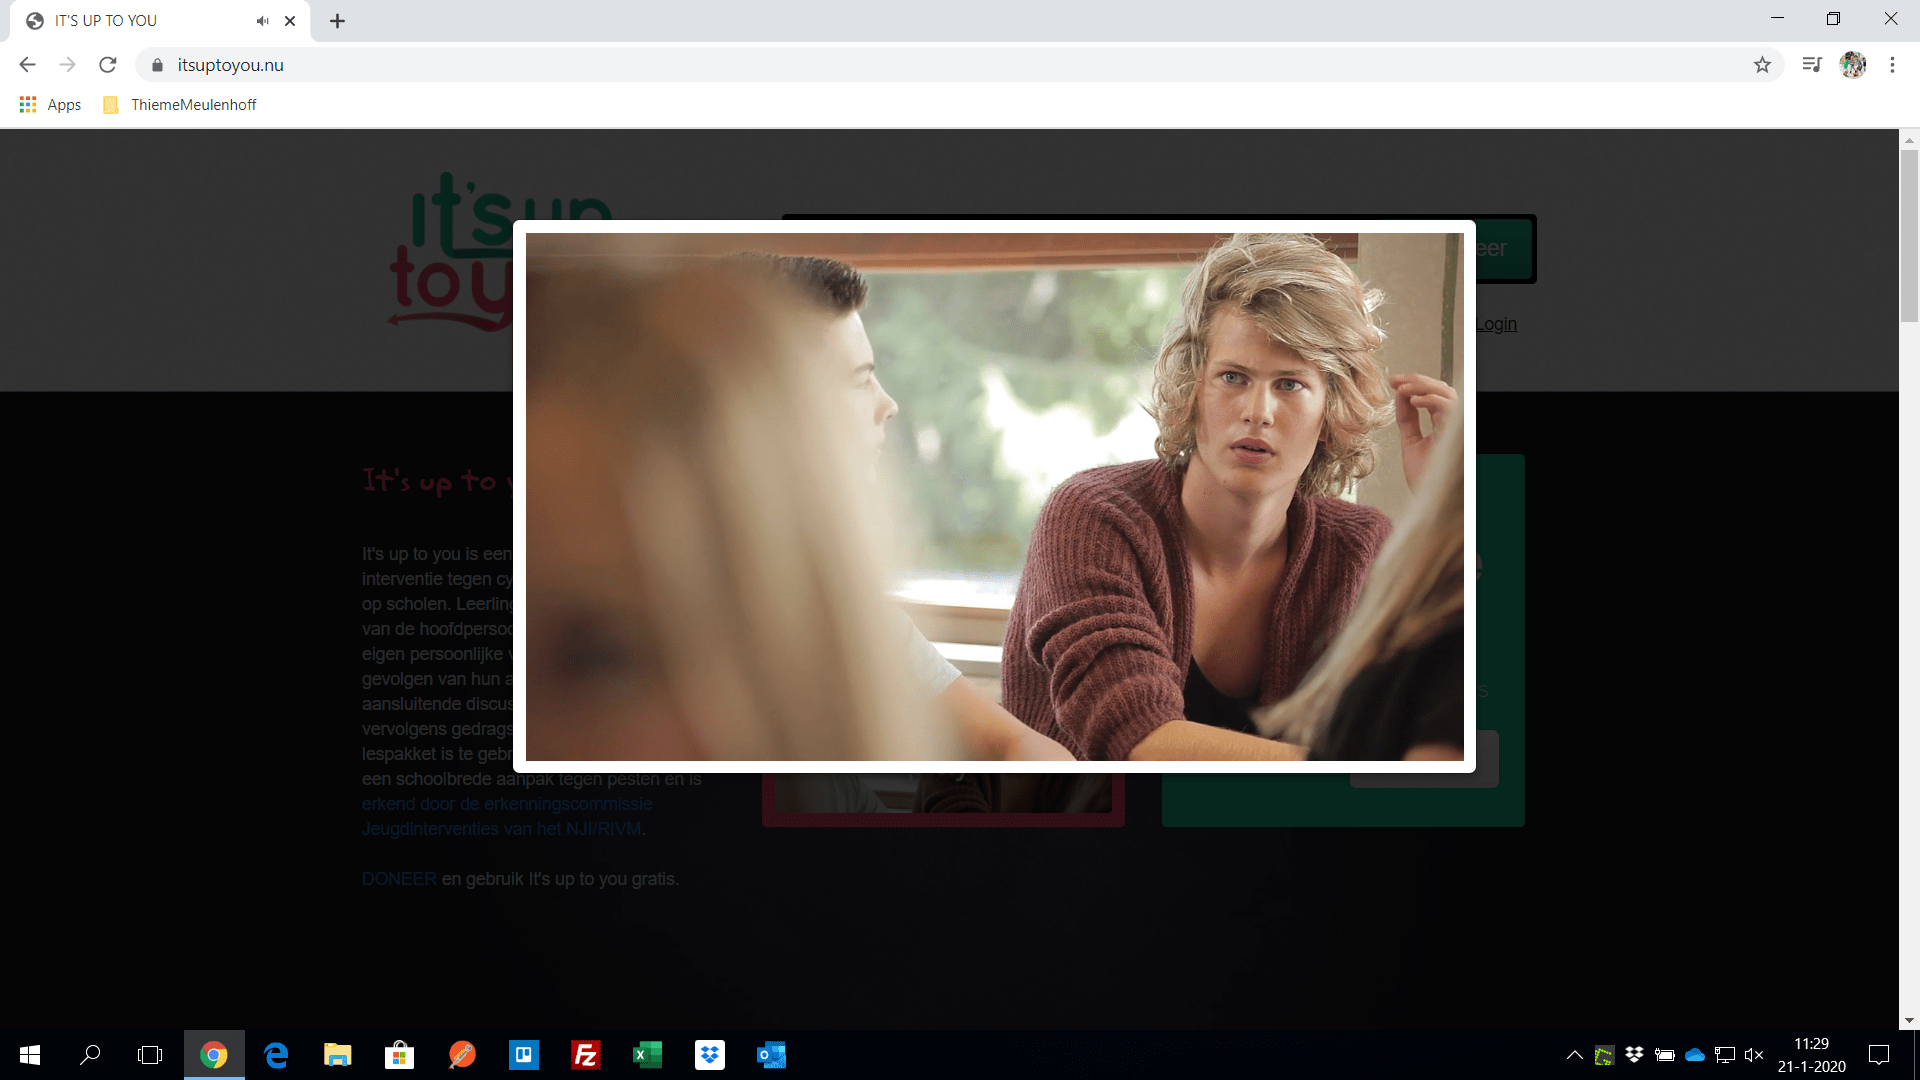
Task: Bookmark this page with the star icon
Action: click(x=1762, y=65)
